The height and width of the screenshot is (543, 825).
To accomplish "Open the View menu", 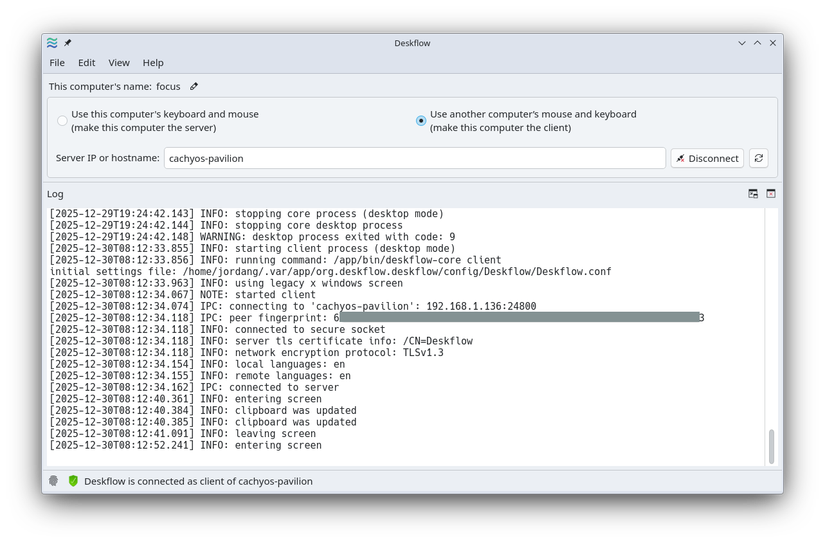I will pos(119,63).
